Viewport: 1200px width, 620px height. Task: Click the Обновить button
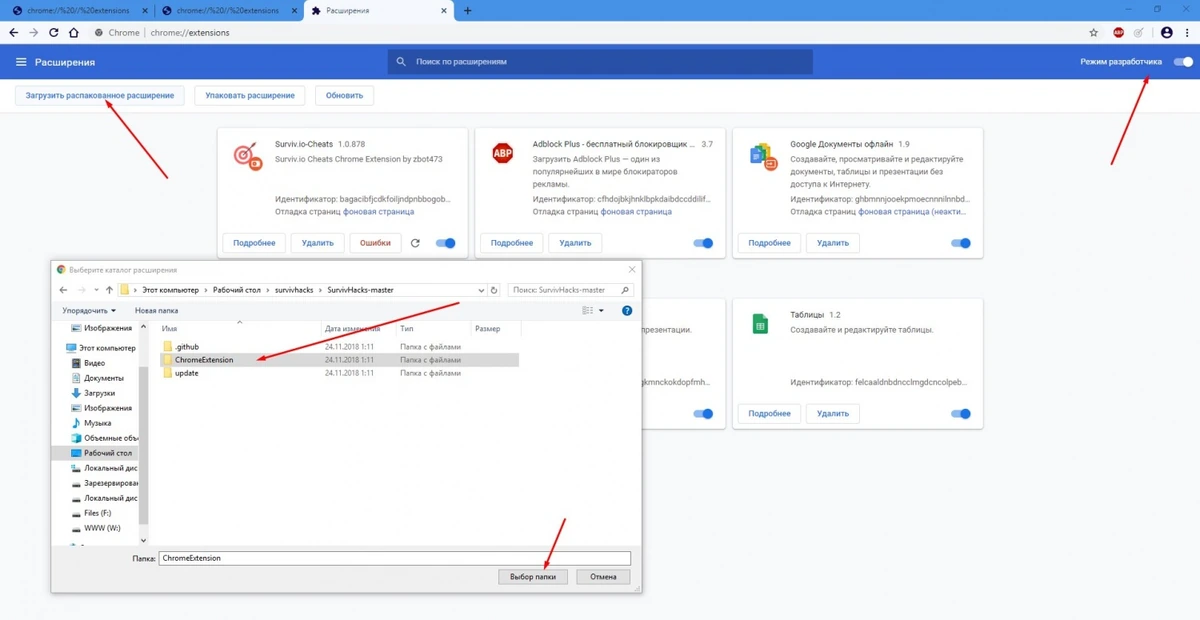point(345,95)
